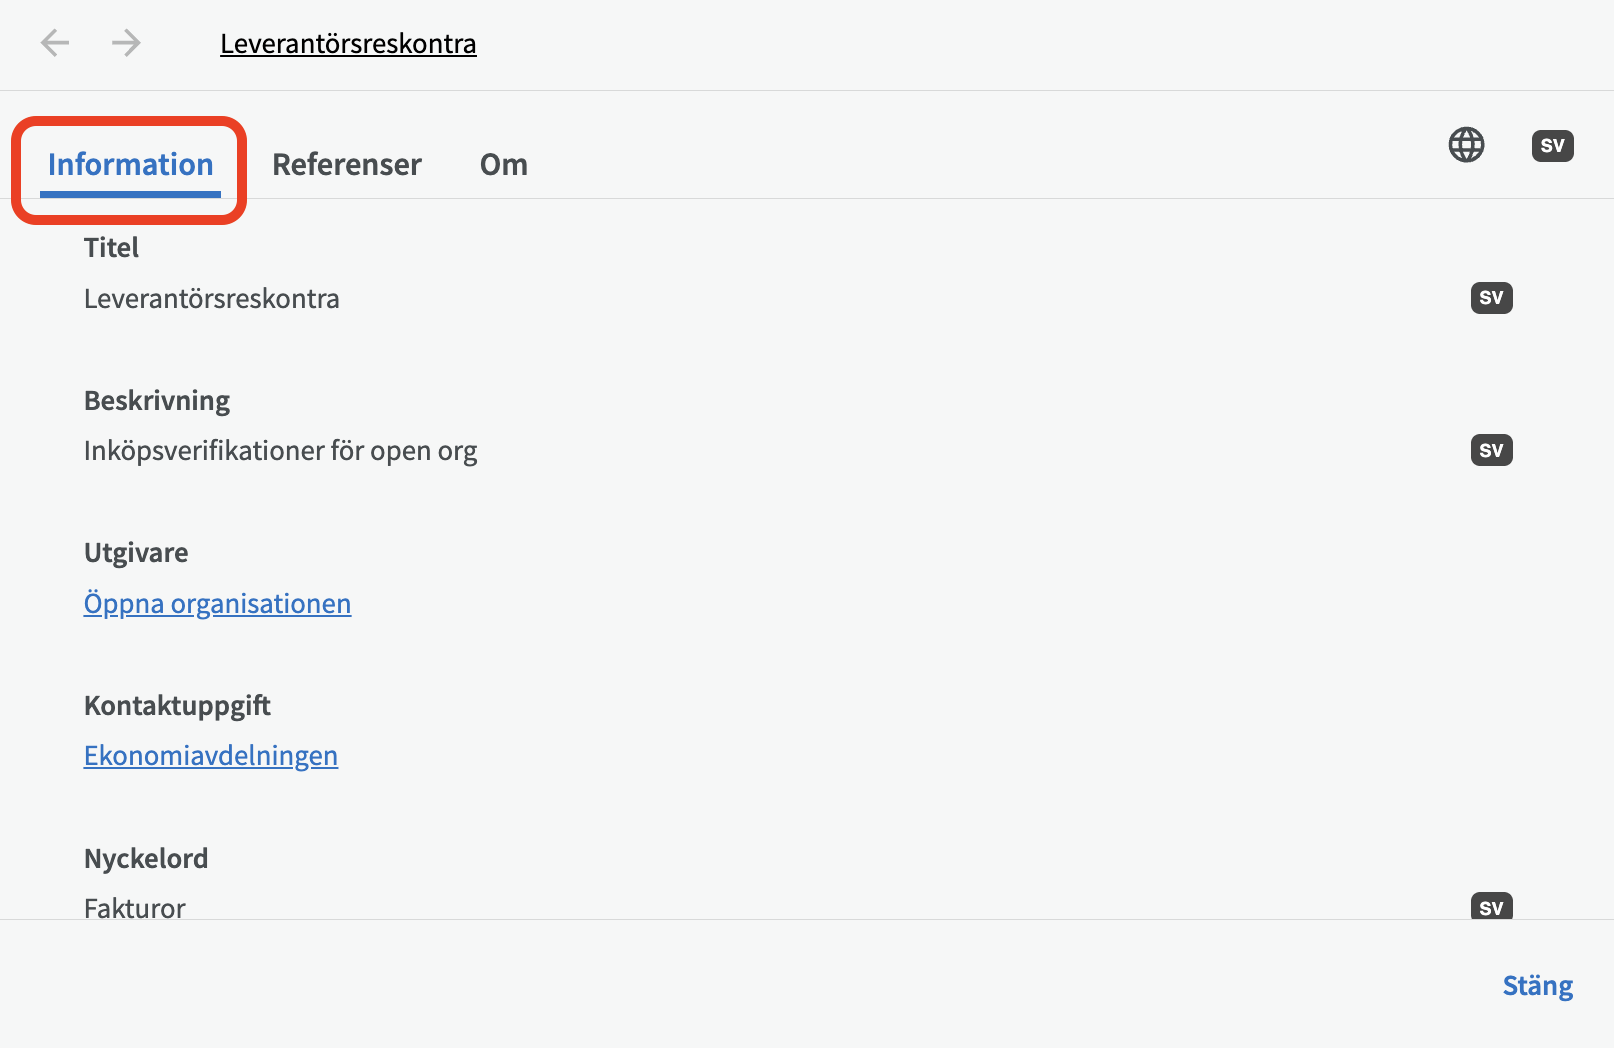1614x1048 pixels.
Task: Click the Nyckelord field heading
Action: click(146, 859)
